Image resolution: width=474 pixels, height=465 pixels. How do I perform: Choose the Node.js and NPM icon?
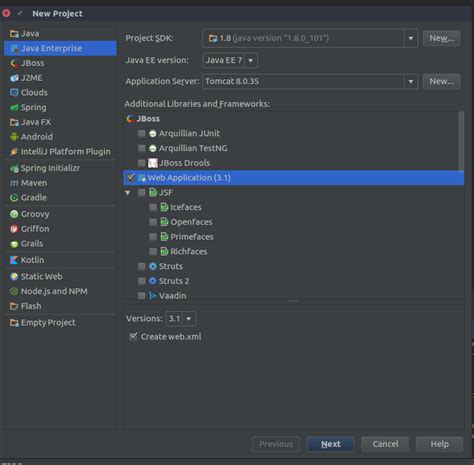click(14, 291)
